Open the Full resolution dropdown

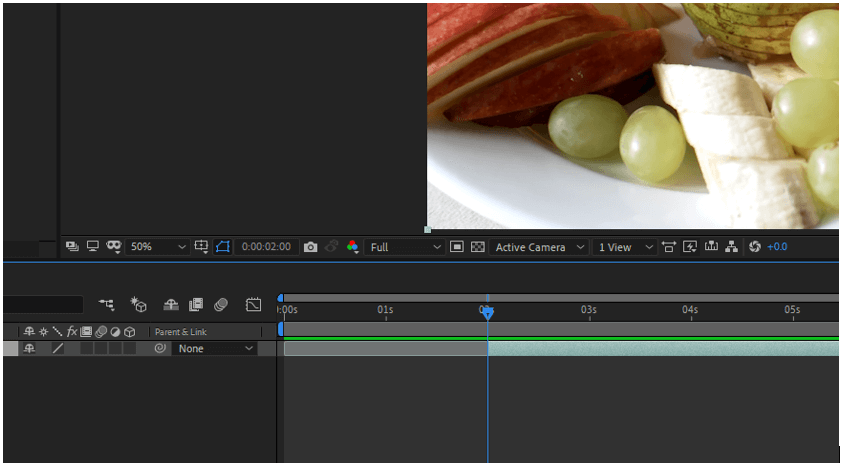coord(404,247)
